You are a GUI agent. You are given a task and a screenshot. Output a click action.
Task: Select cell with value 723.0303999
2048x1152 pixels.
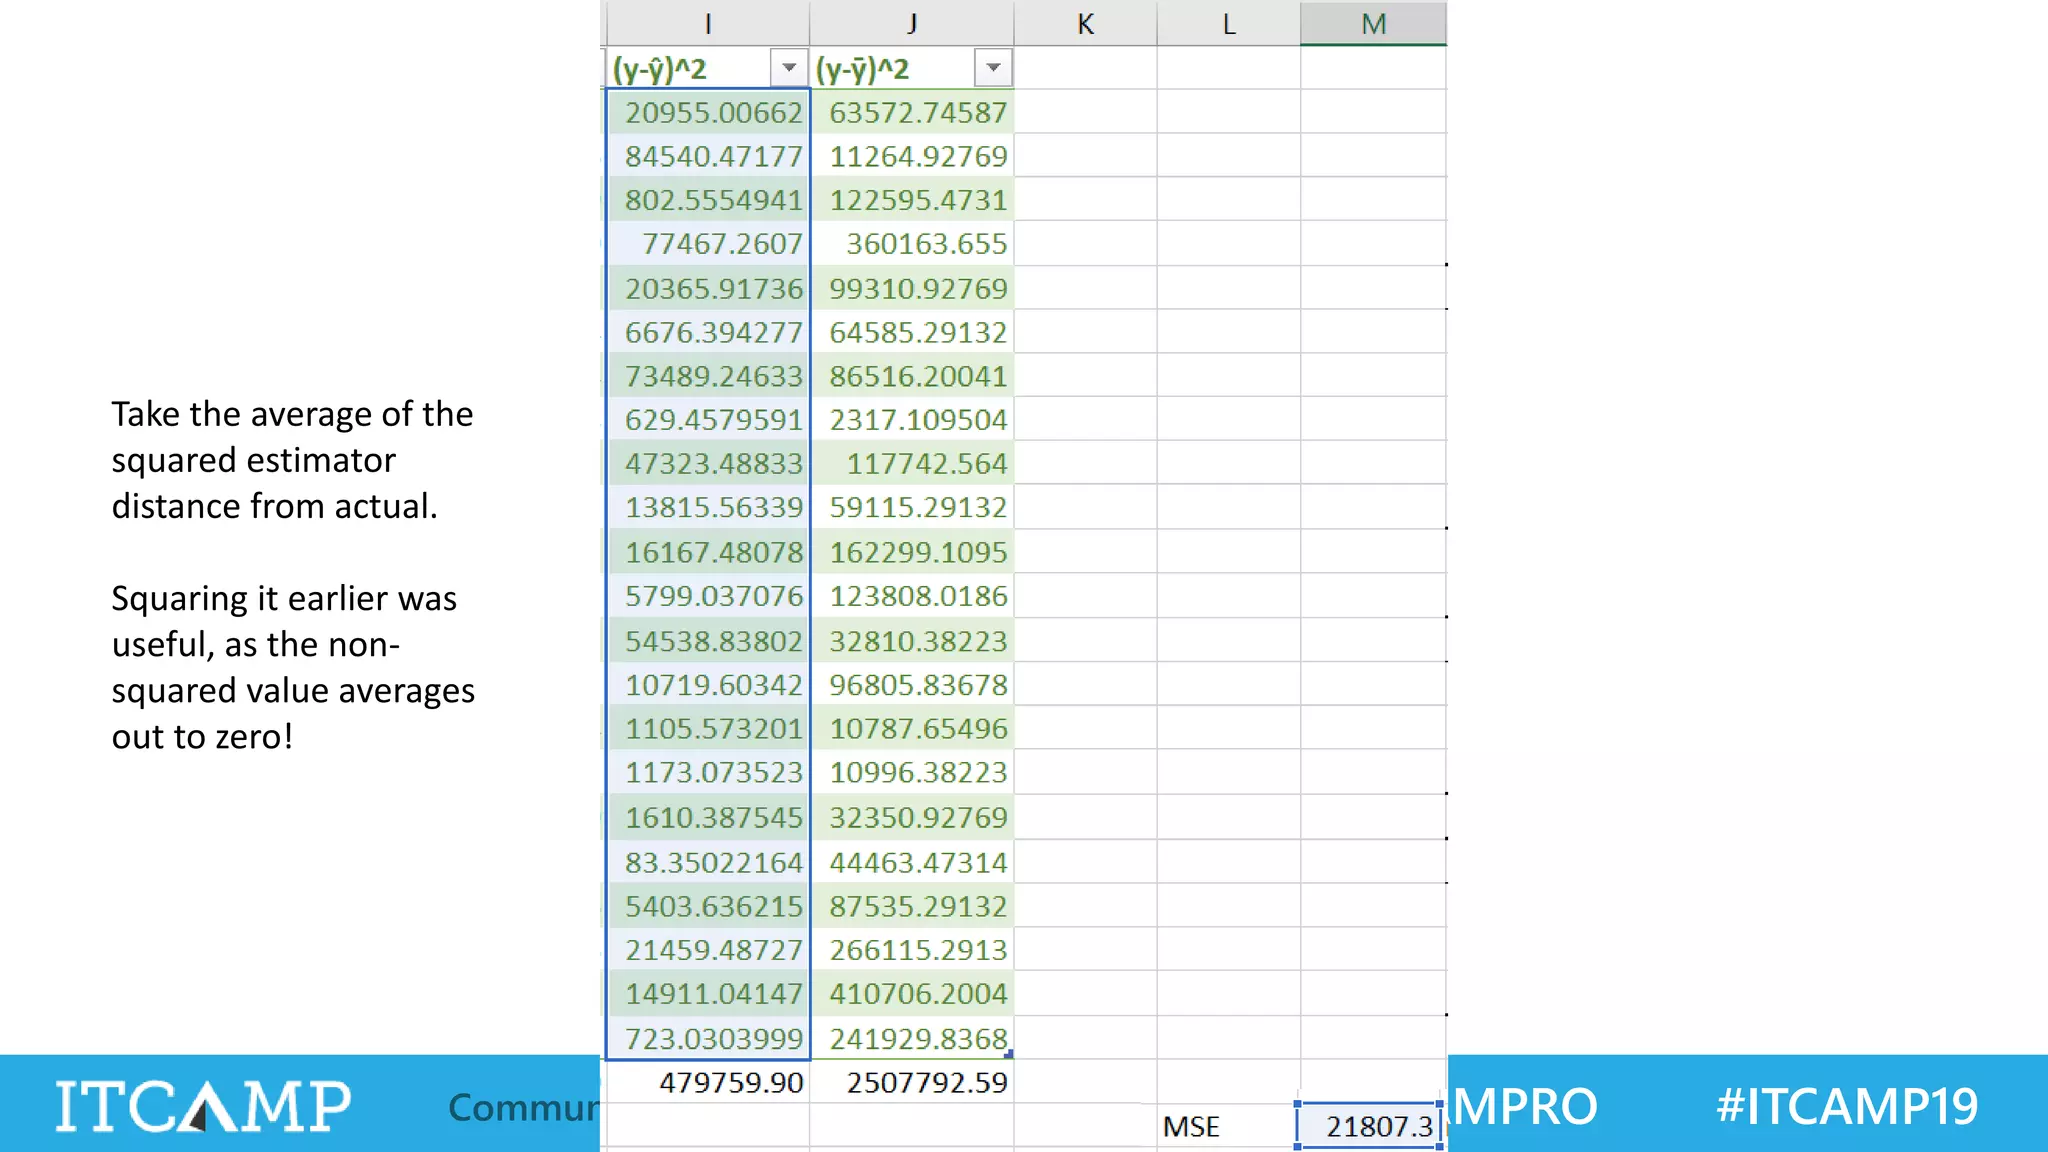coord(708,1038)
